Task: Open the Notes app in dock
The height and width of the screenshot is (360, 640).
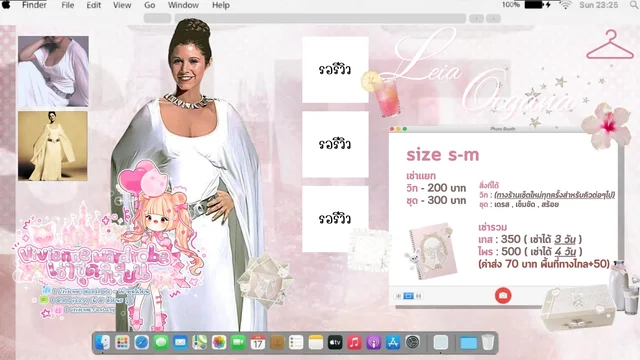Action: [316, 342]
